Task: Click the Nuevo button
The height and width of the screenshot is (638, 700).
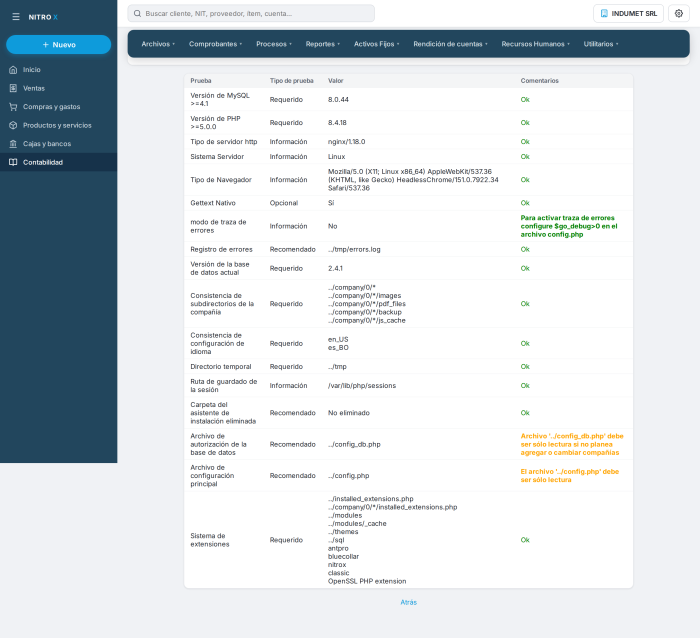Action: tap(58, 45)
